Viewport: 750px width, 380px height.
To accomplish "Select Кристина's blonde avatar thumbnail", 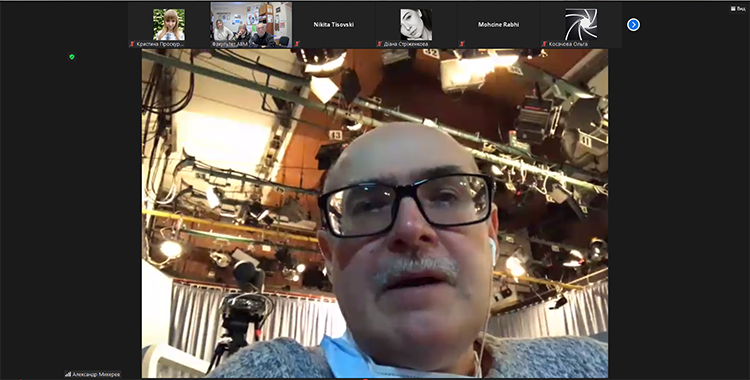I will point(169,24).
